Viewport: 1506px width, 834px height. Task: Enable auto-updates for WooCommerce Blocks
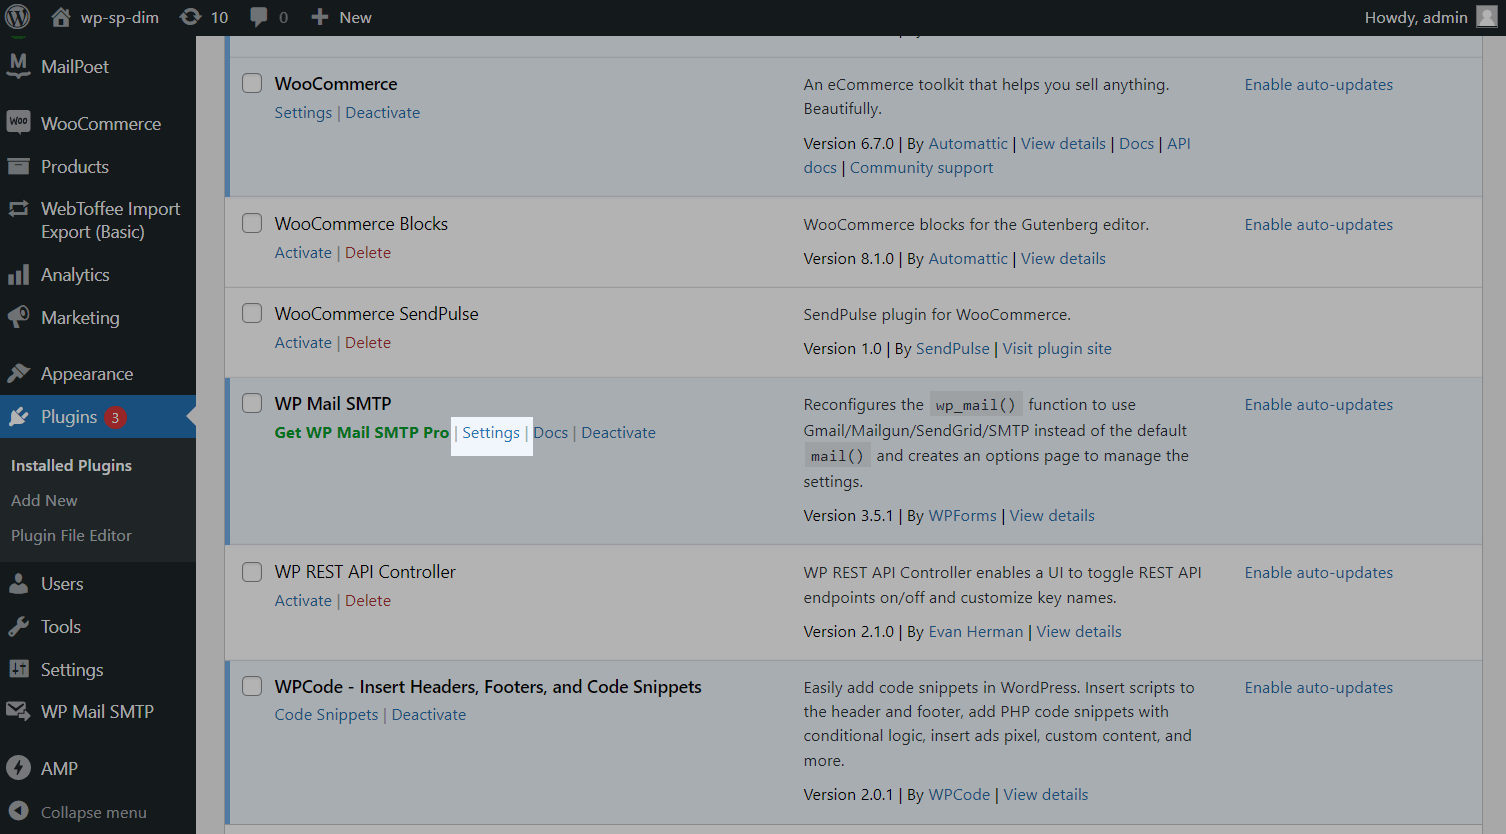[x=1318, y=224]
